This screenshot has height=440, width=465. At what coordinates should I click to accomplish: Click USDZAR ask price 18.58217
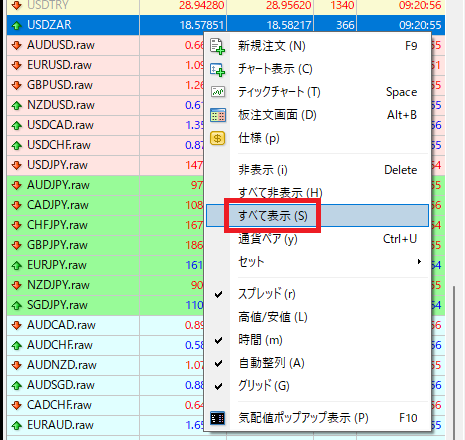289,25
